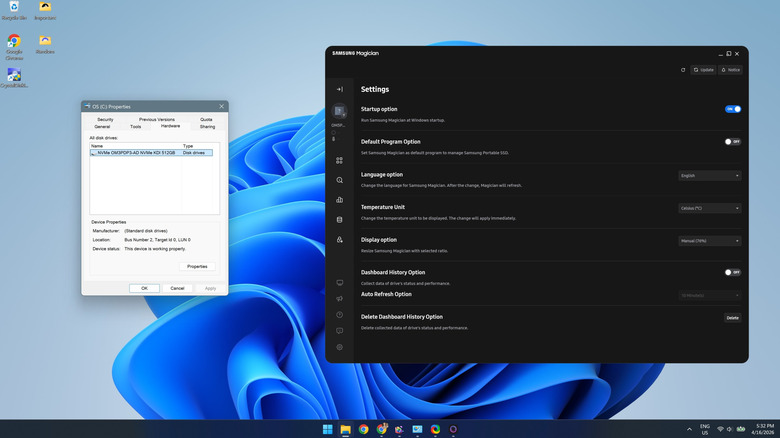Open the database drive management icon
The image size is (780, 438).
click(339, 219)
